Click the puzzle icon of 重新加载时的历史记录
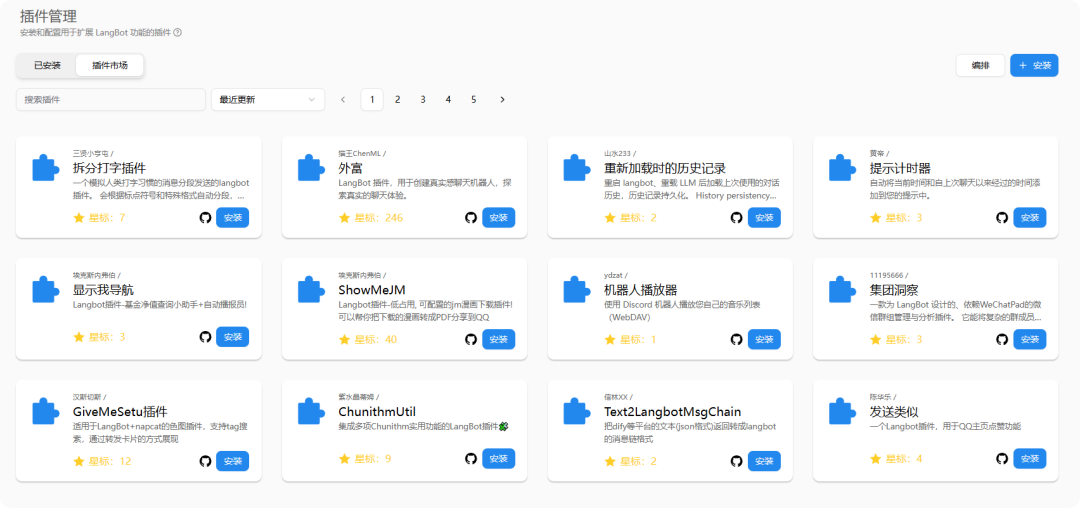 [577, 168]
